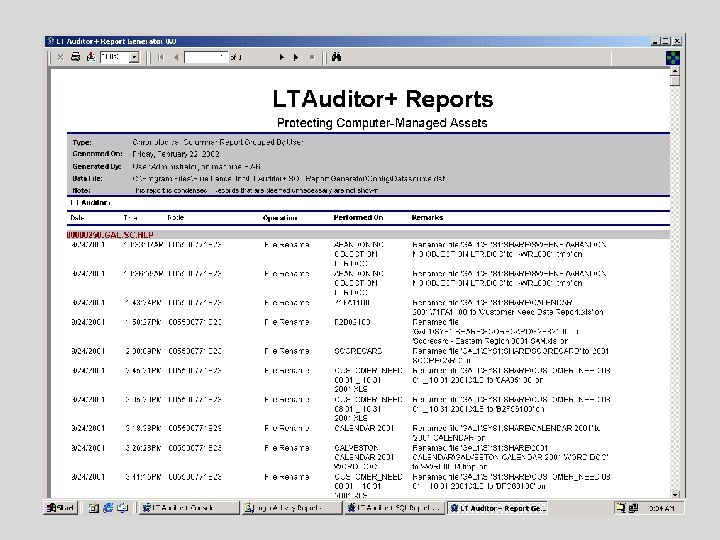
Task: Click the close-report X icon in toolbar
Action: (61, 57)
